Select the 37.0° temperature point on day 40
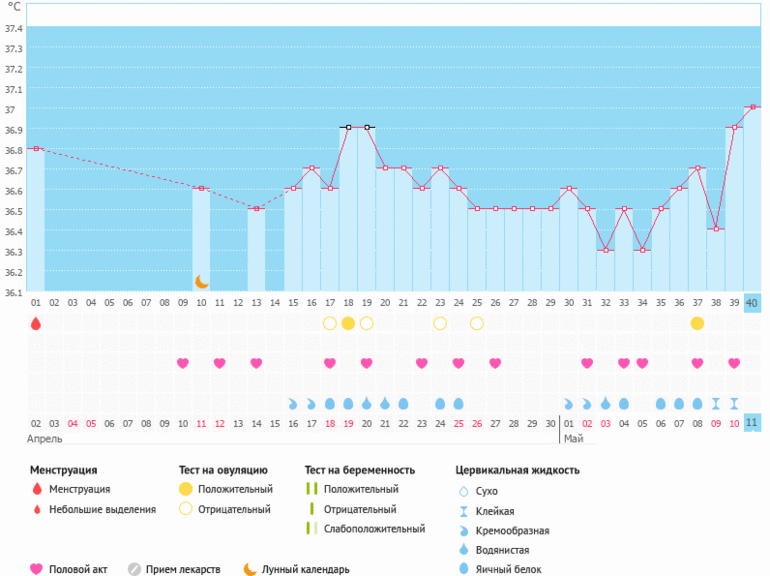 tap(752, 107)
